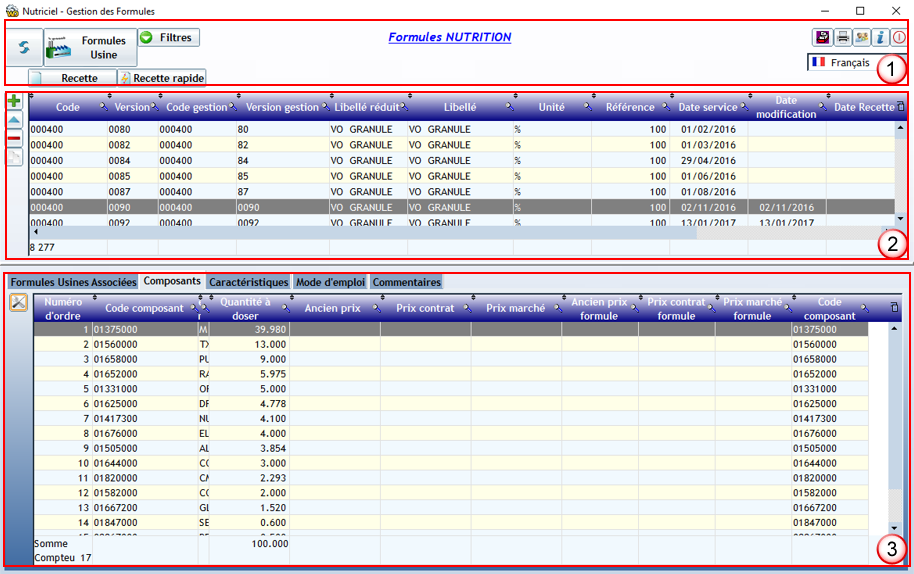Select component code 01847000
The image size is (914, 574).
click(115, 523)
